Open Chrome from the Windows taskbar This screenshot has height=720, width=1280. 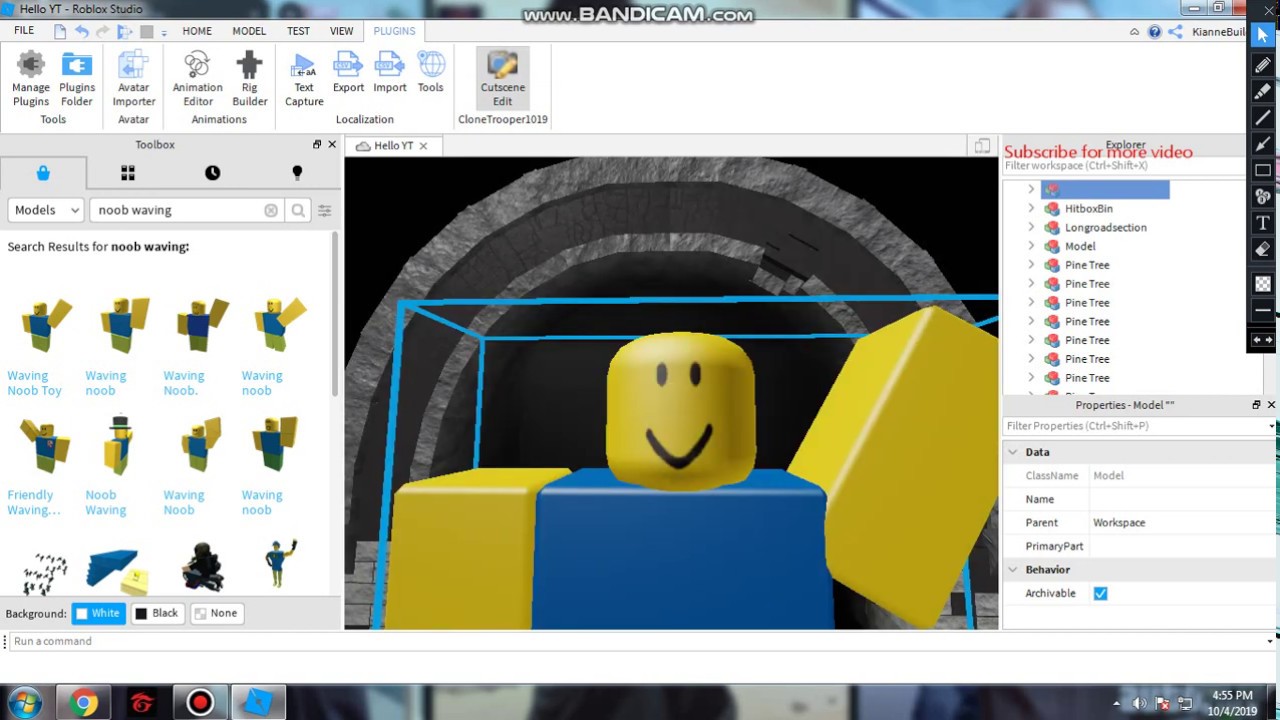coord(83,703)
